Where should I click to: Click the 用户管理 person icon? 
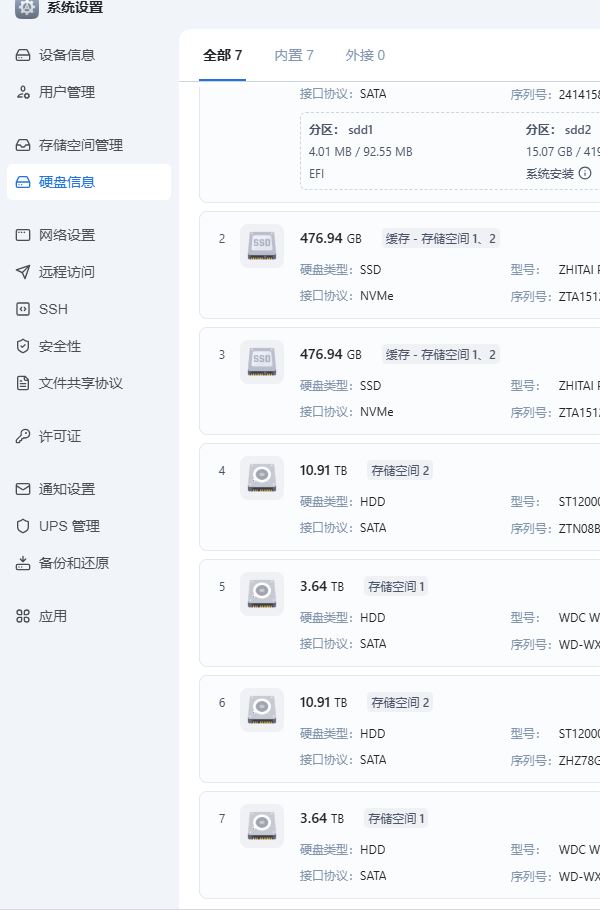23,92
